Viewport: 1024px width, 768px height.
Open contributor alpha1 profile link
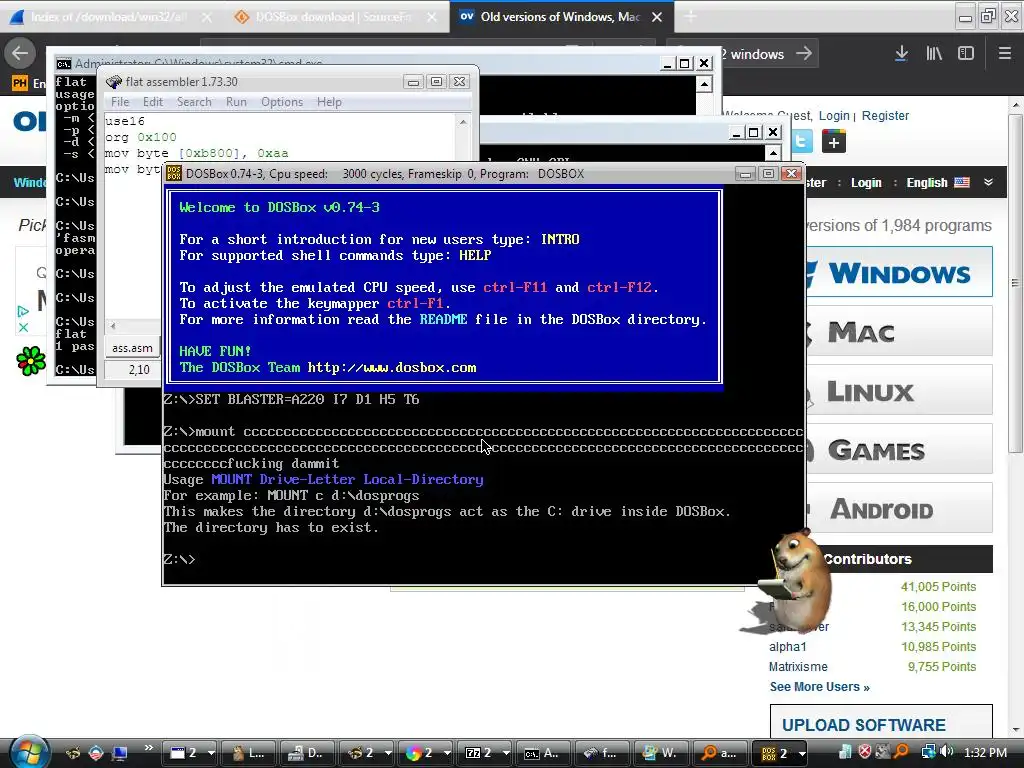click(788, 647)
